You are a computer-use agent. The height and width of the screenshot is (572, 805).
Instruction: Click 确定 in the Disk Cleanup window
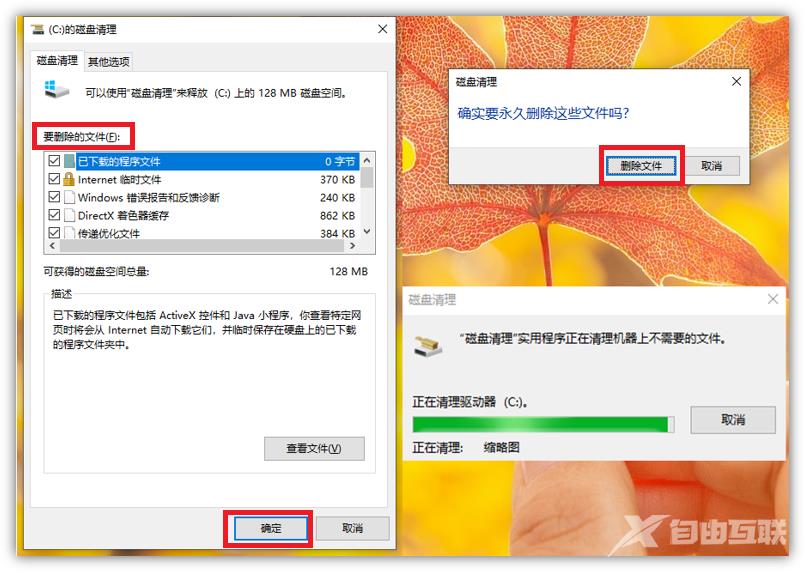coord(271,528)
